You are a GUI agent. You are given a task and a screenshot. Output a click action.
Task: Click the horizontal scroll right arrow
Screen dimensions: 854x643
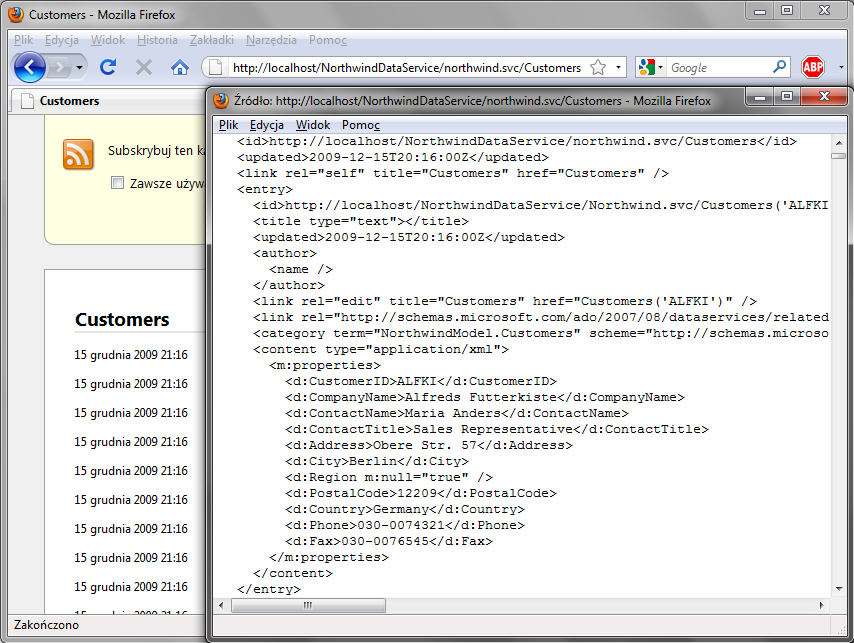point(822,605)
